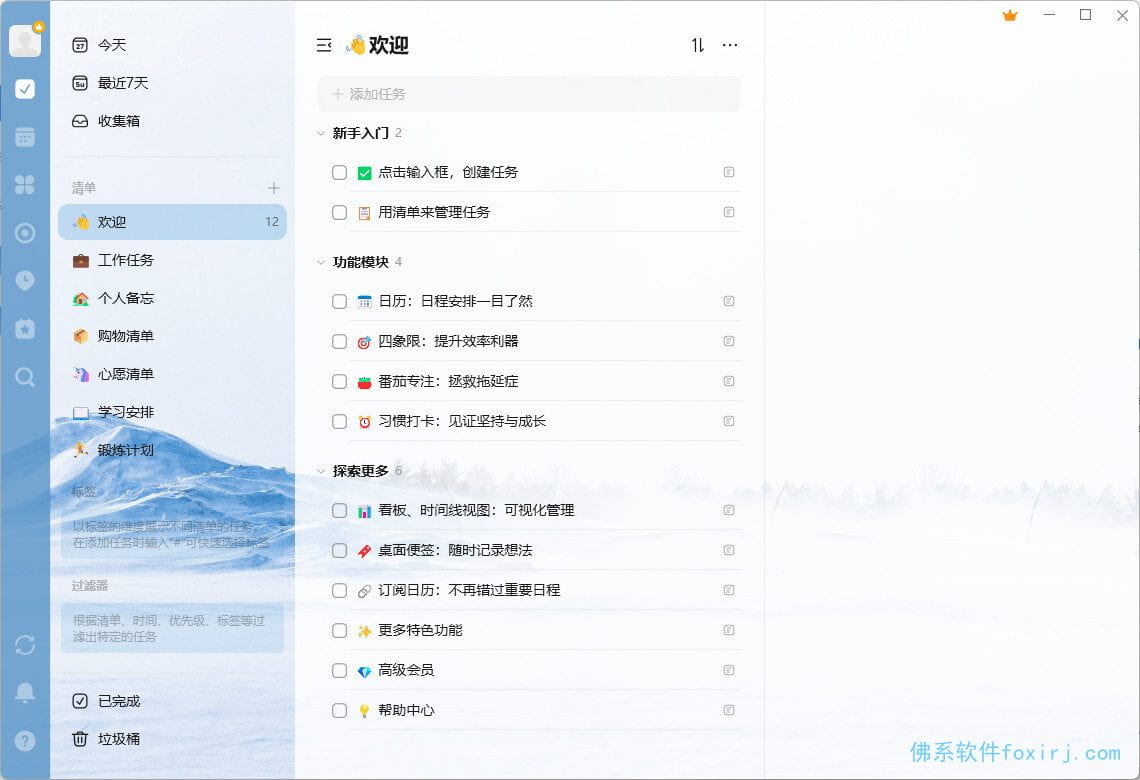The width and height of the screenshot is (1140, 780).
Task: Select the 欢迎 list
Action: tap(172, 222)
